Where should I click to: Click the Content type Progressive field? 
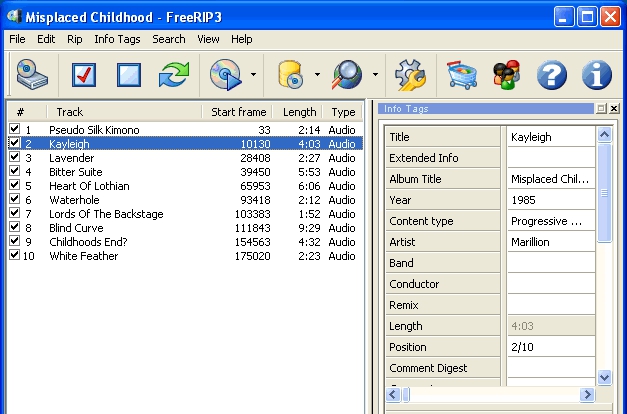point(551,221)
